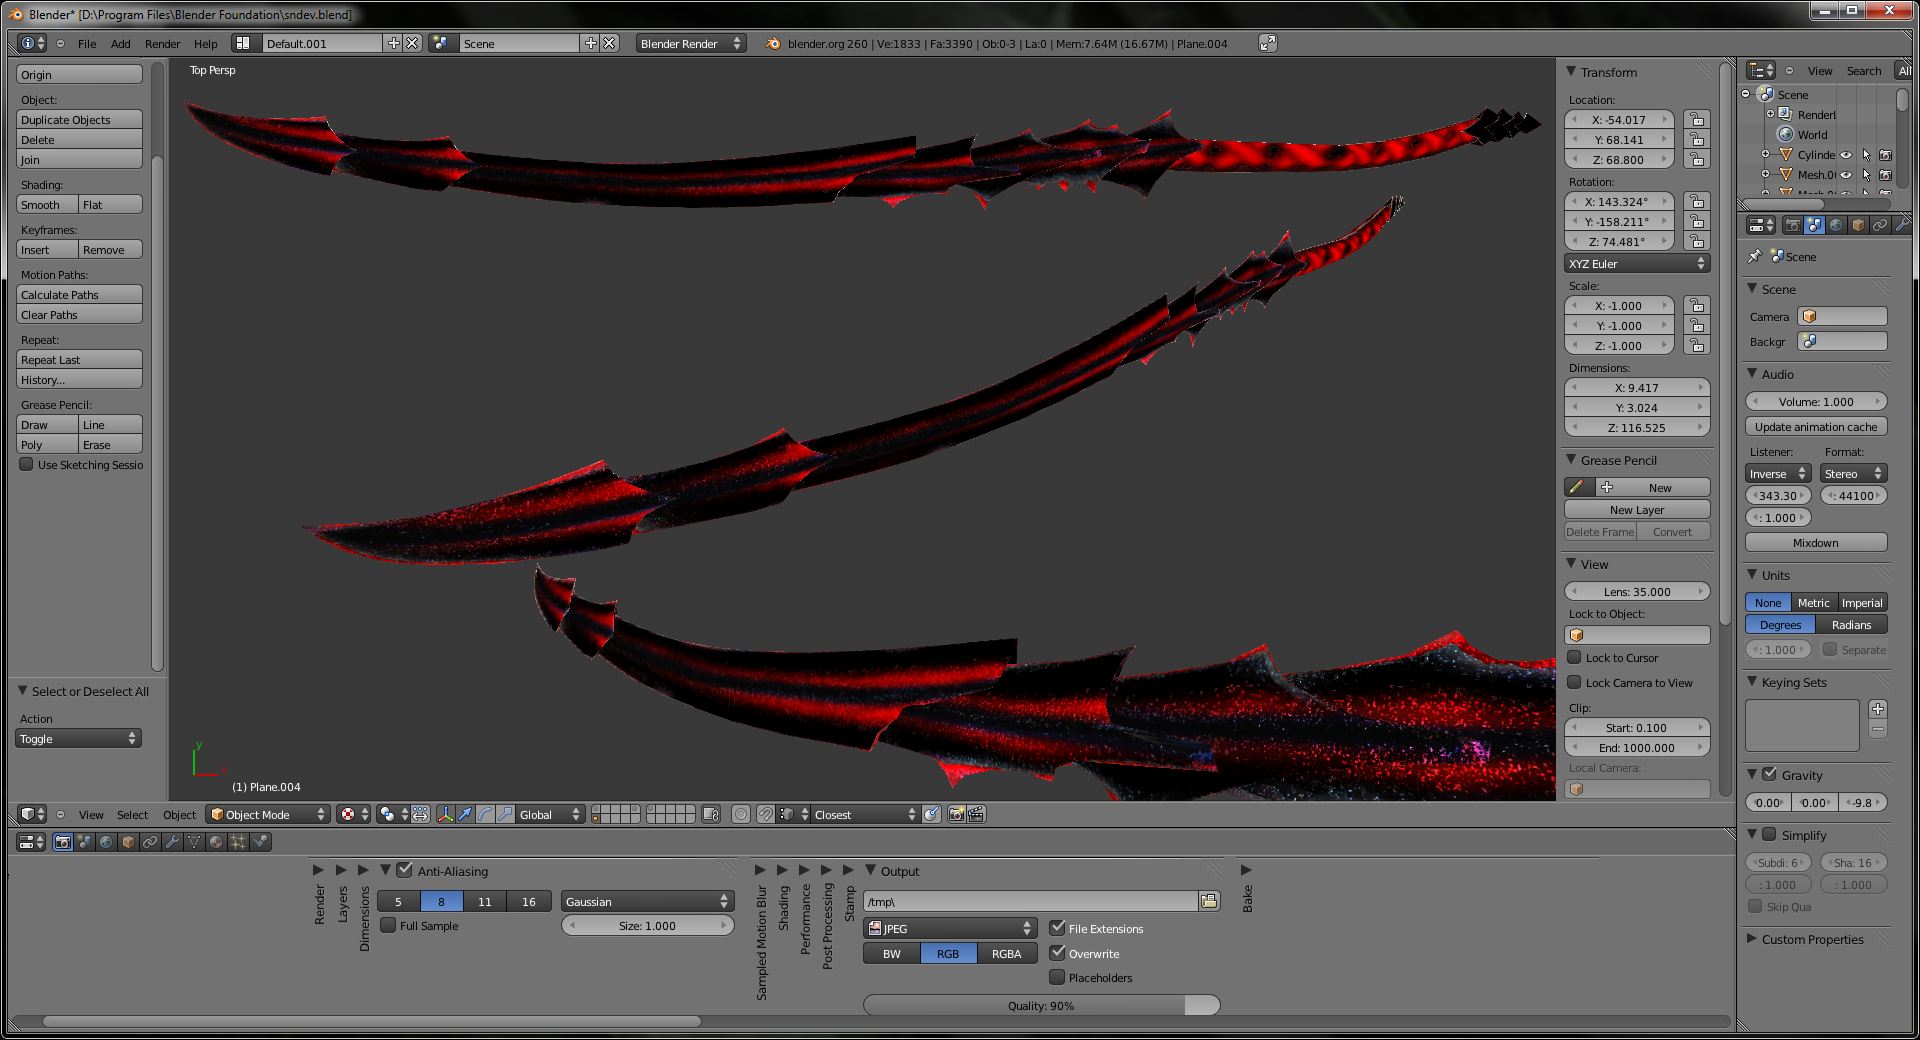Open the XYZ Euler rotation mode dropdown

click(1637, 263)
